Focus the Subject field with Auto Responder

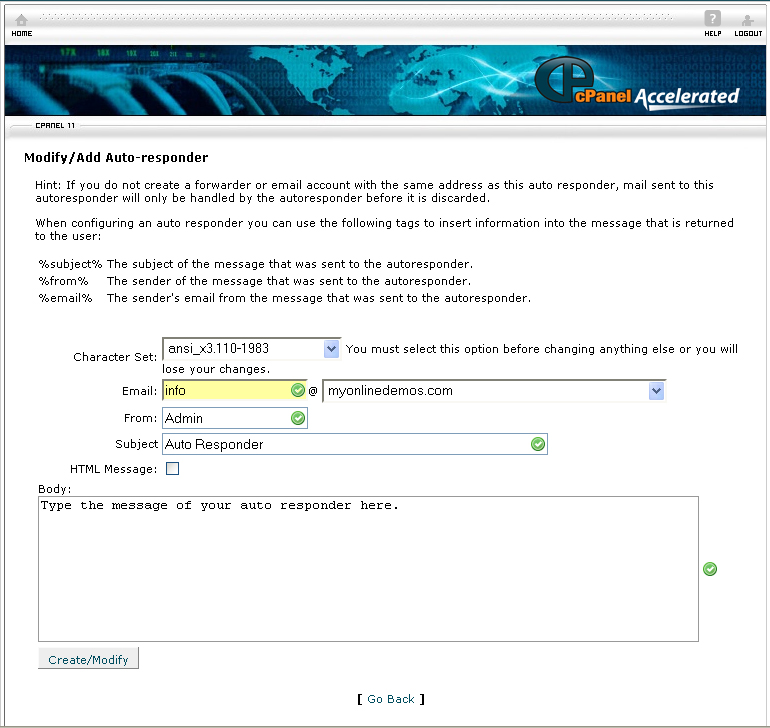355,444
